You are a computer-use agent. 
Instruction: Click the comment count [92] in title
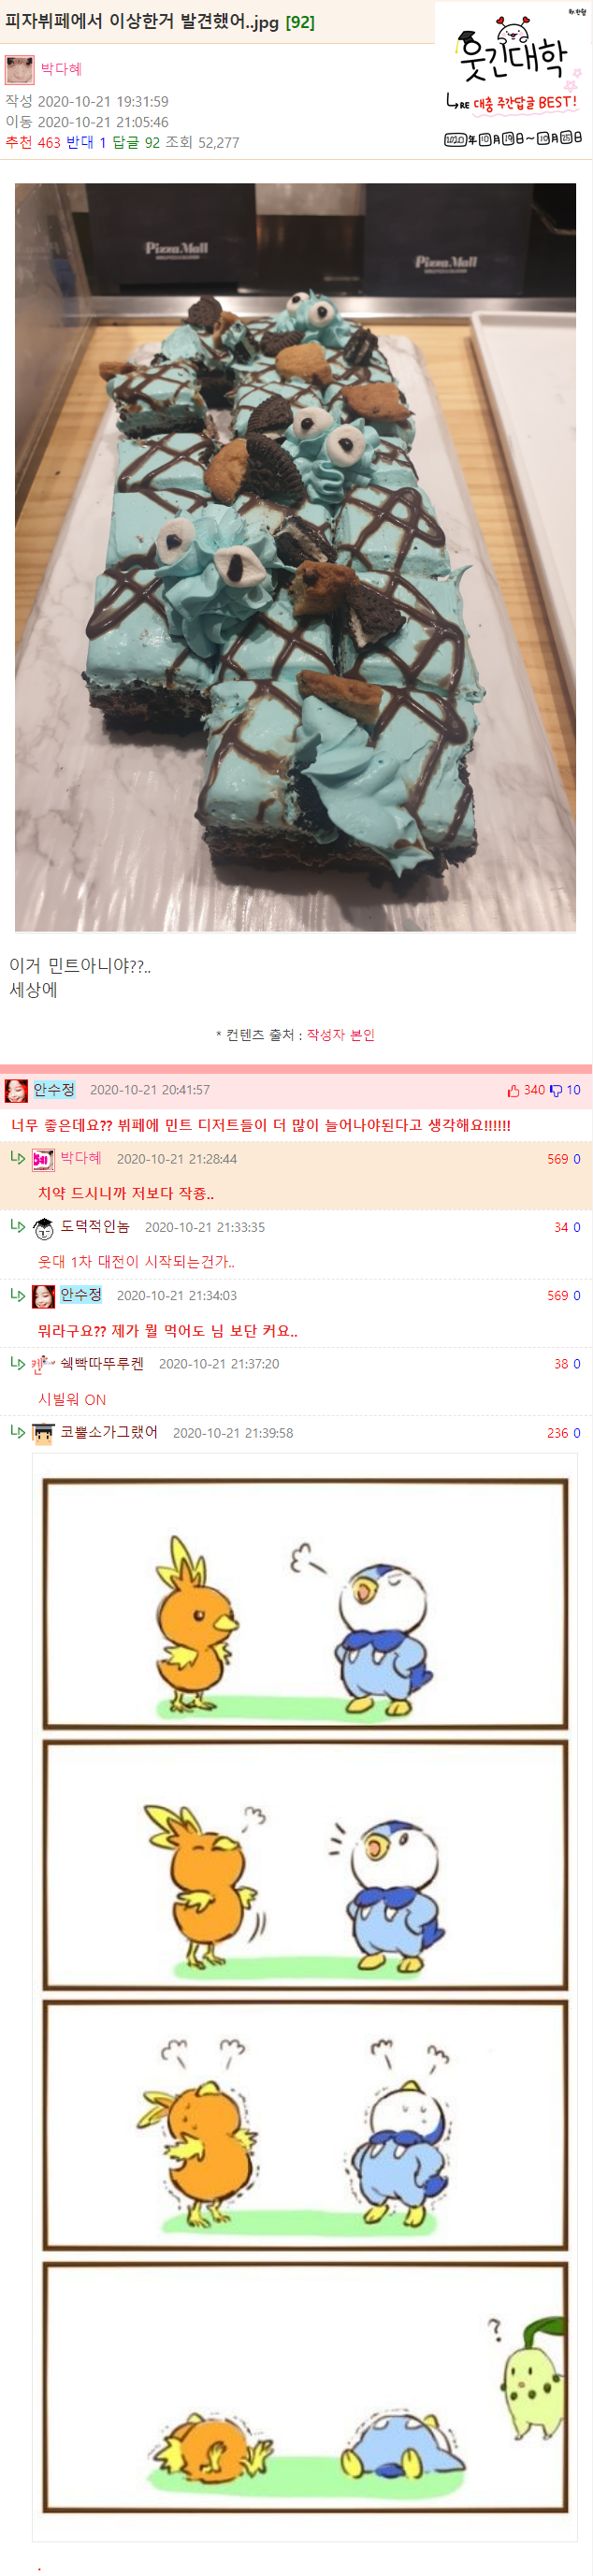click(300, 22)
